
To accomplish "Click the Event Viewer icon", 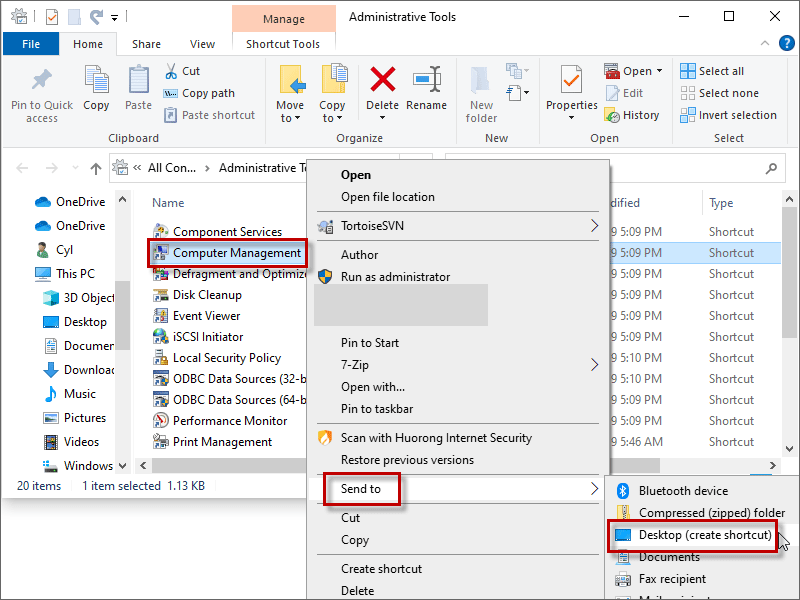I will (161, 316).
